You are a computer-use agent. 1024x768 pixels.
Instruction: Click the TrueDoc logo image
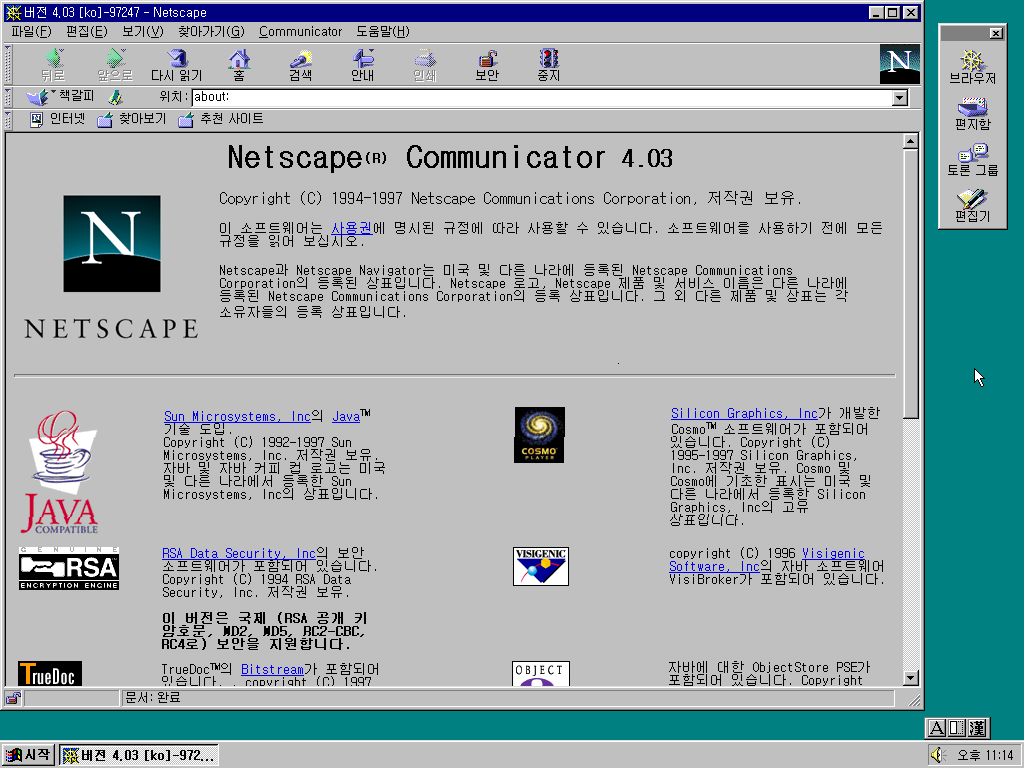pyautogui.click(x=50, y=673)
